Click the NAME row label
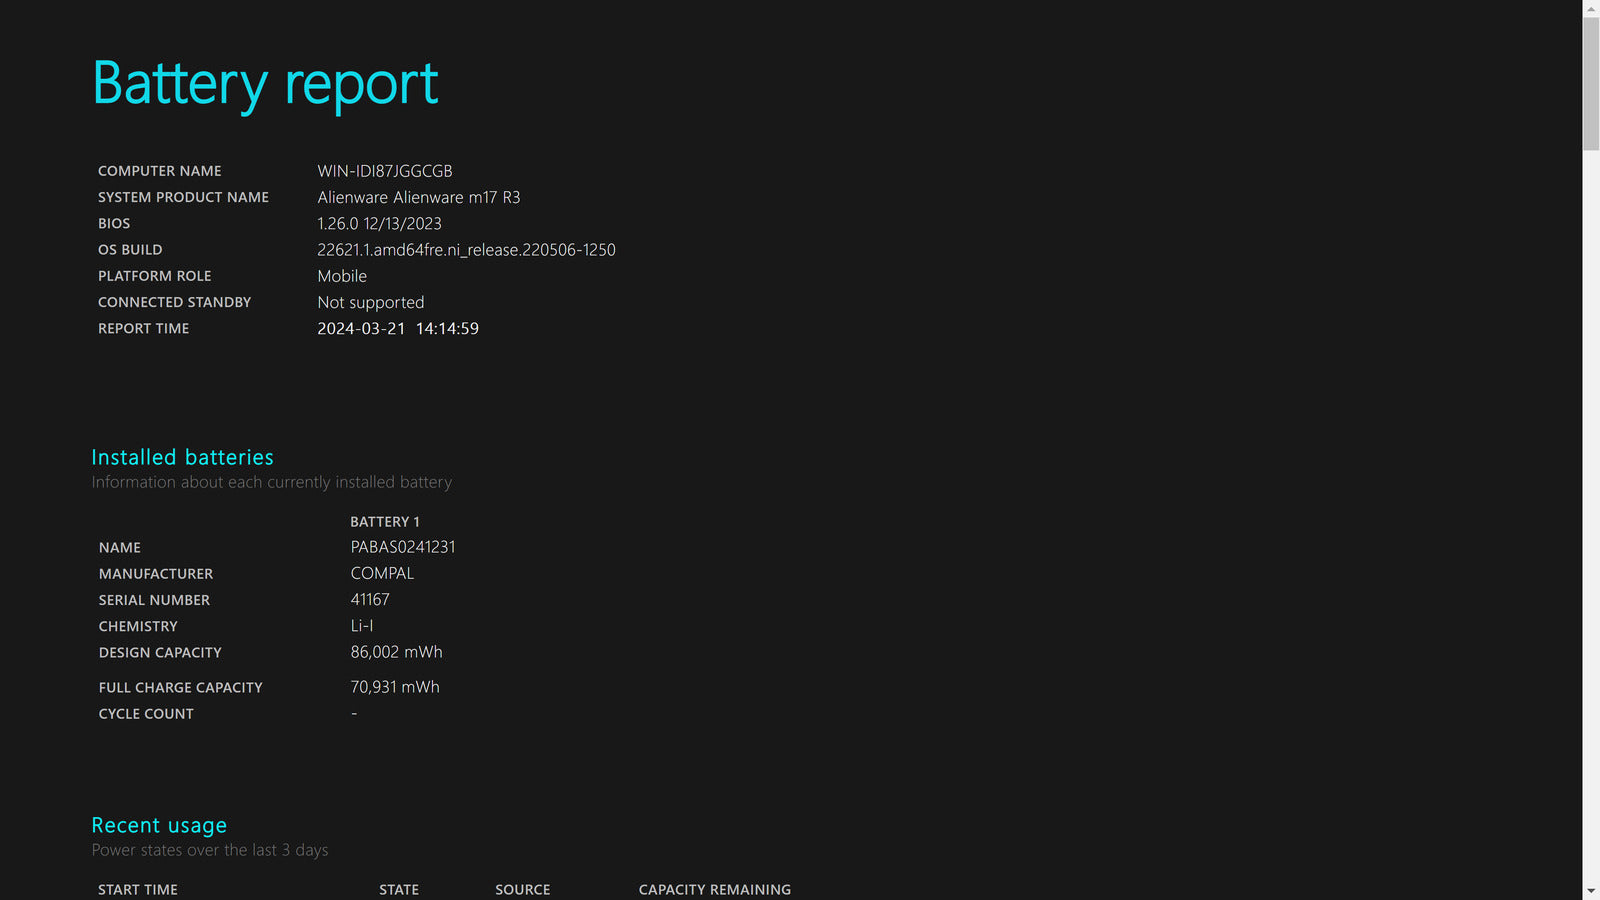 pos(120,548)
